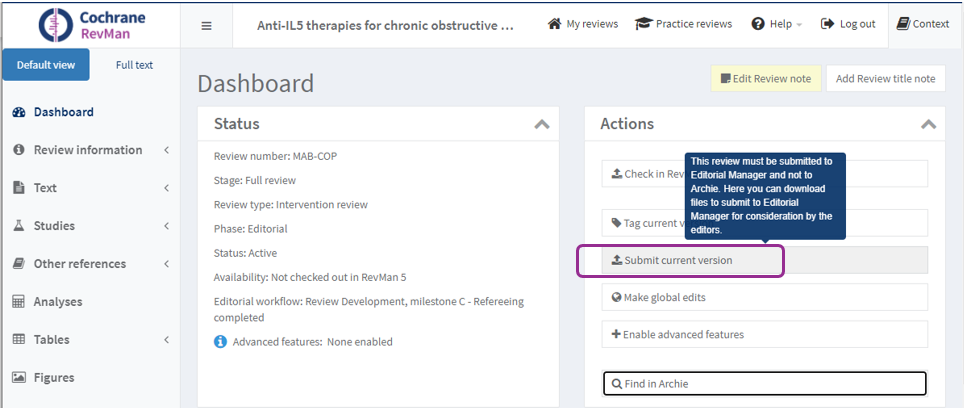Select Dashboard in the sidebar
Image resolution: width=964 pixels, height=408 pixels.
63,112
